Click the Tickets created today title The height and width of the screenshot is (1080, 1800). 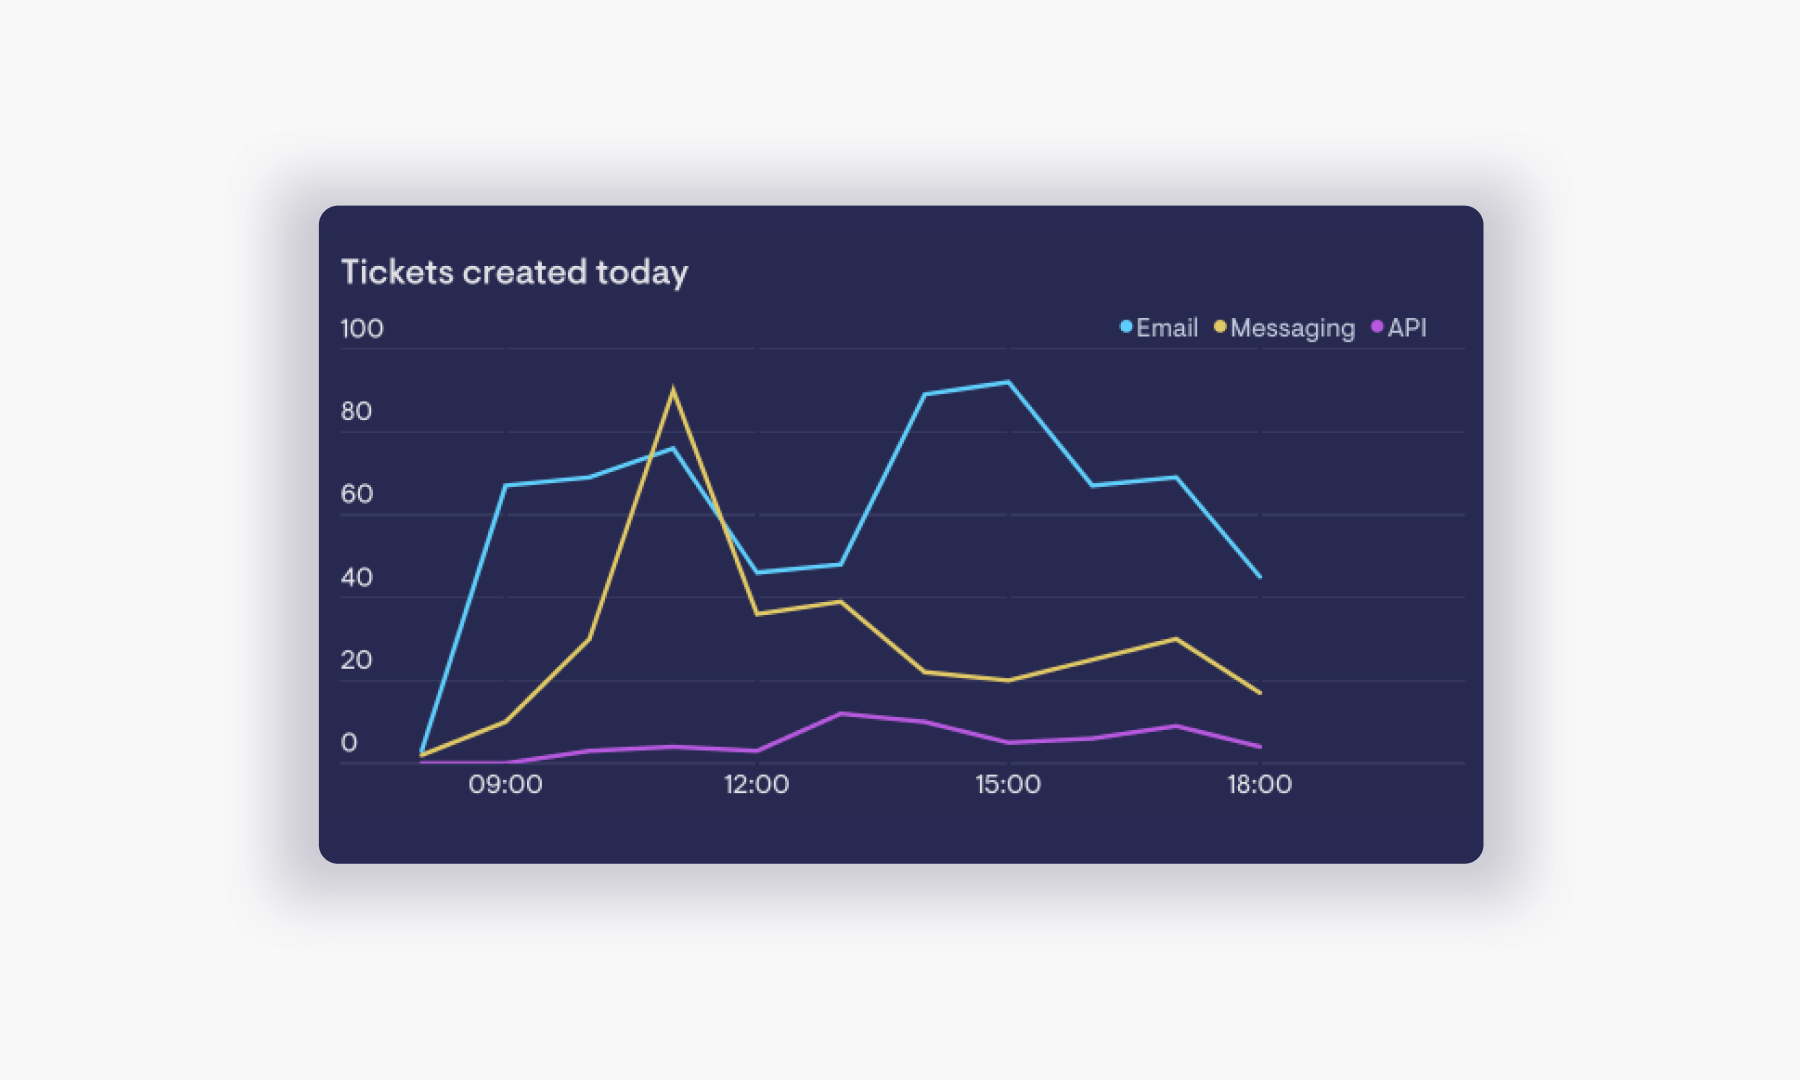[x=515, y=271]
